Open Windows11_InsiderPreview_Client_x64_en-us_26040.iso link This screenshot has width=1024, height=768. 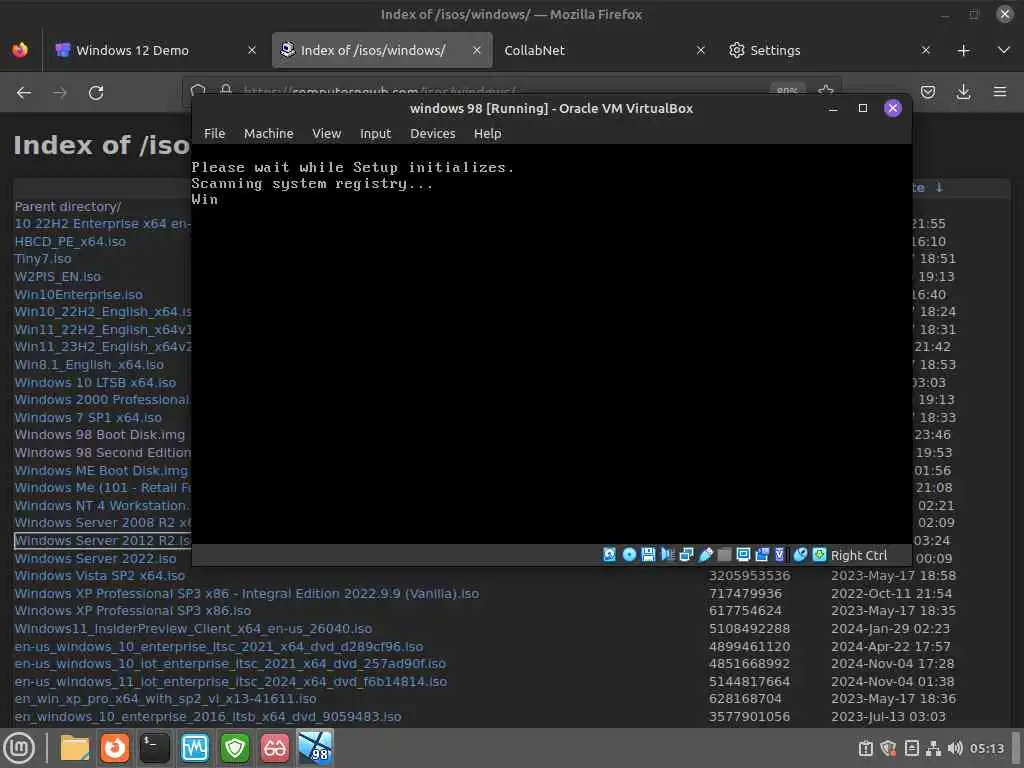click(193, 628)
